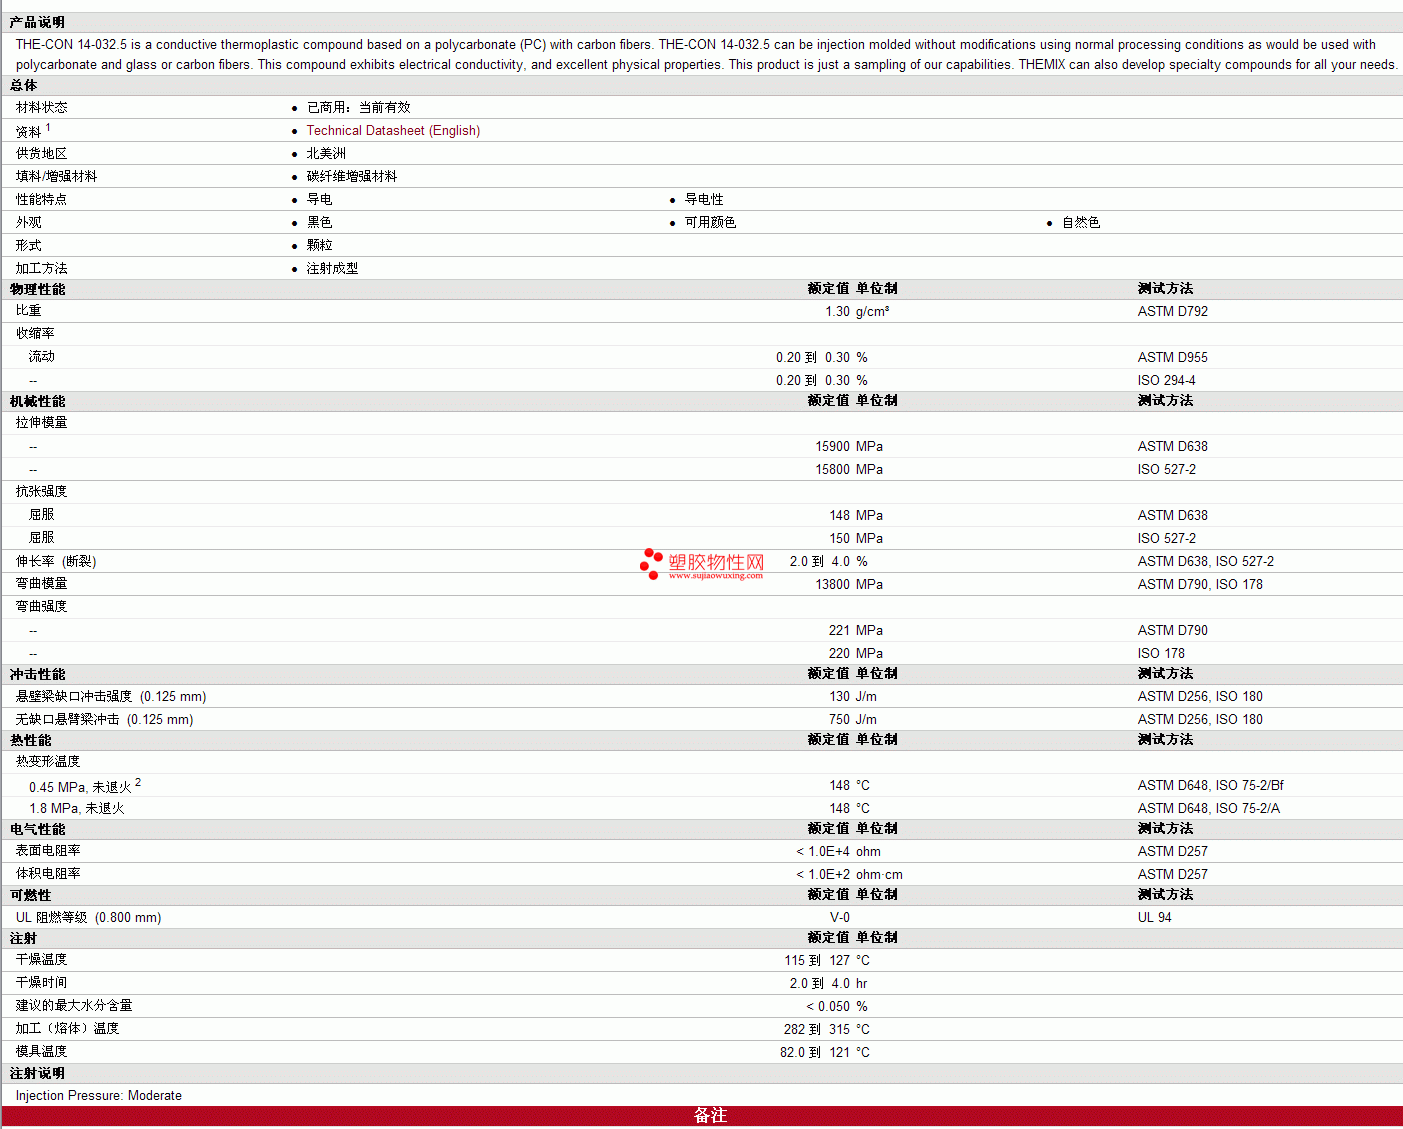The height and width of the screenshot is (1129, 1403).
Task: Click the 材料状态 row label
Action: coord(42,108)
